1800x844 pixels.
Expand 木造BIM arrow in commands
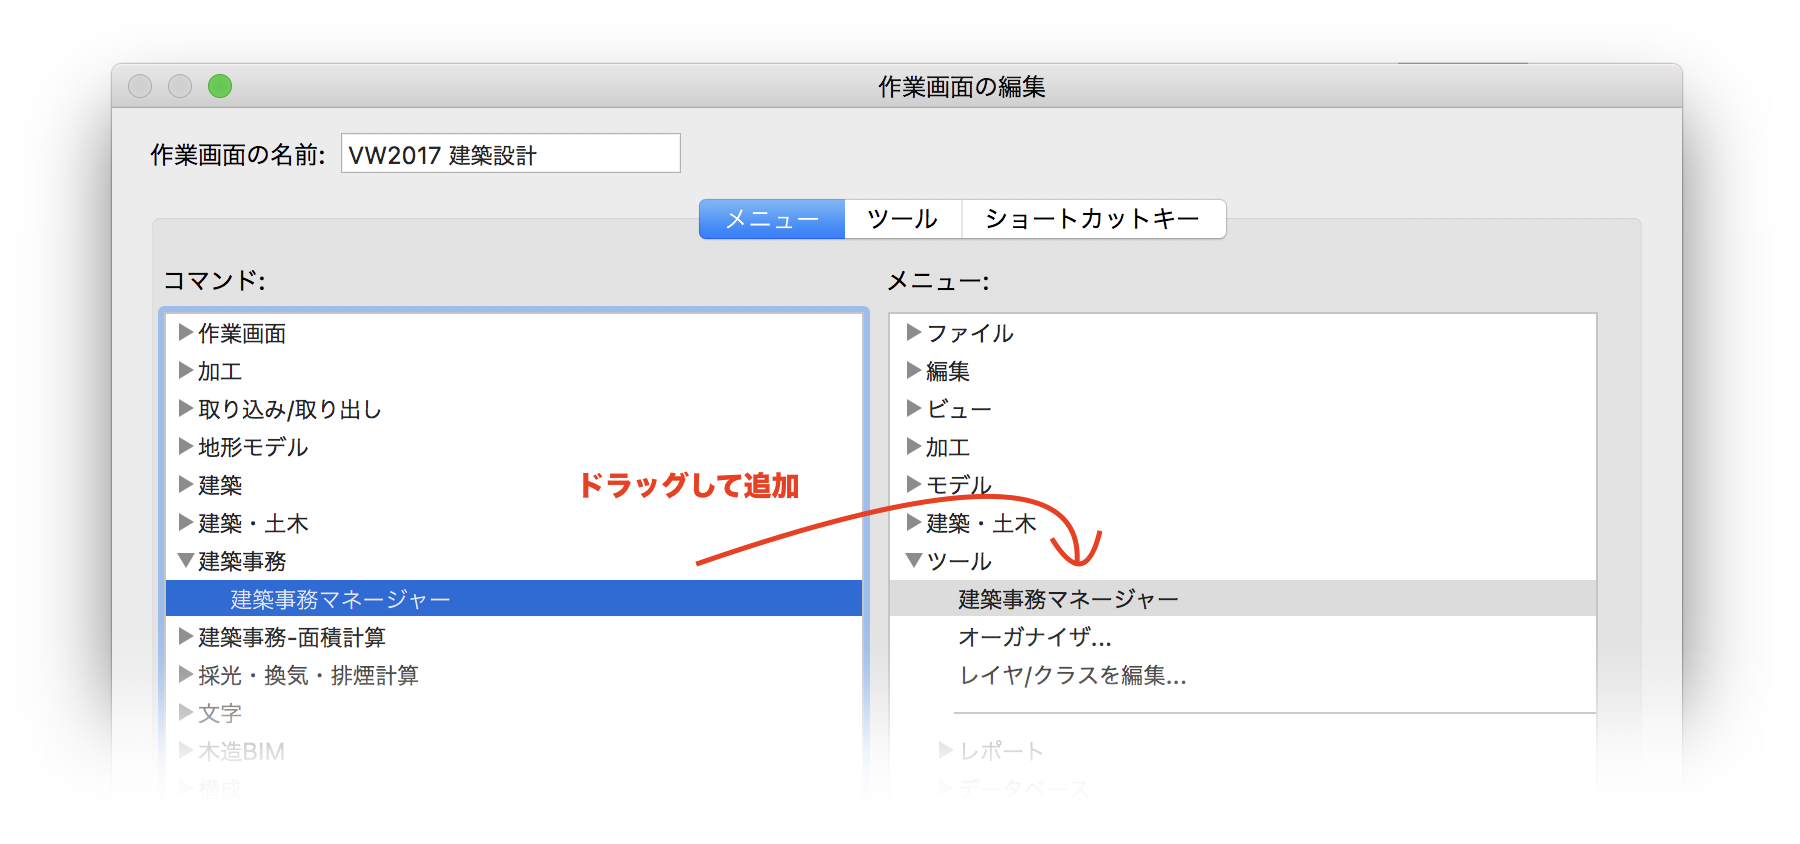click(x=185, y=750)
